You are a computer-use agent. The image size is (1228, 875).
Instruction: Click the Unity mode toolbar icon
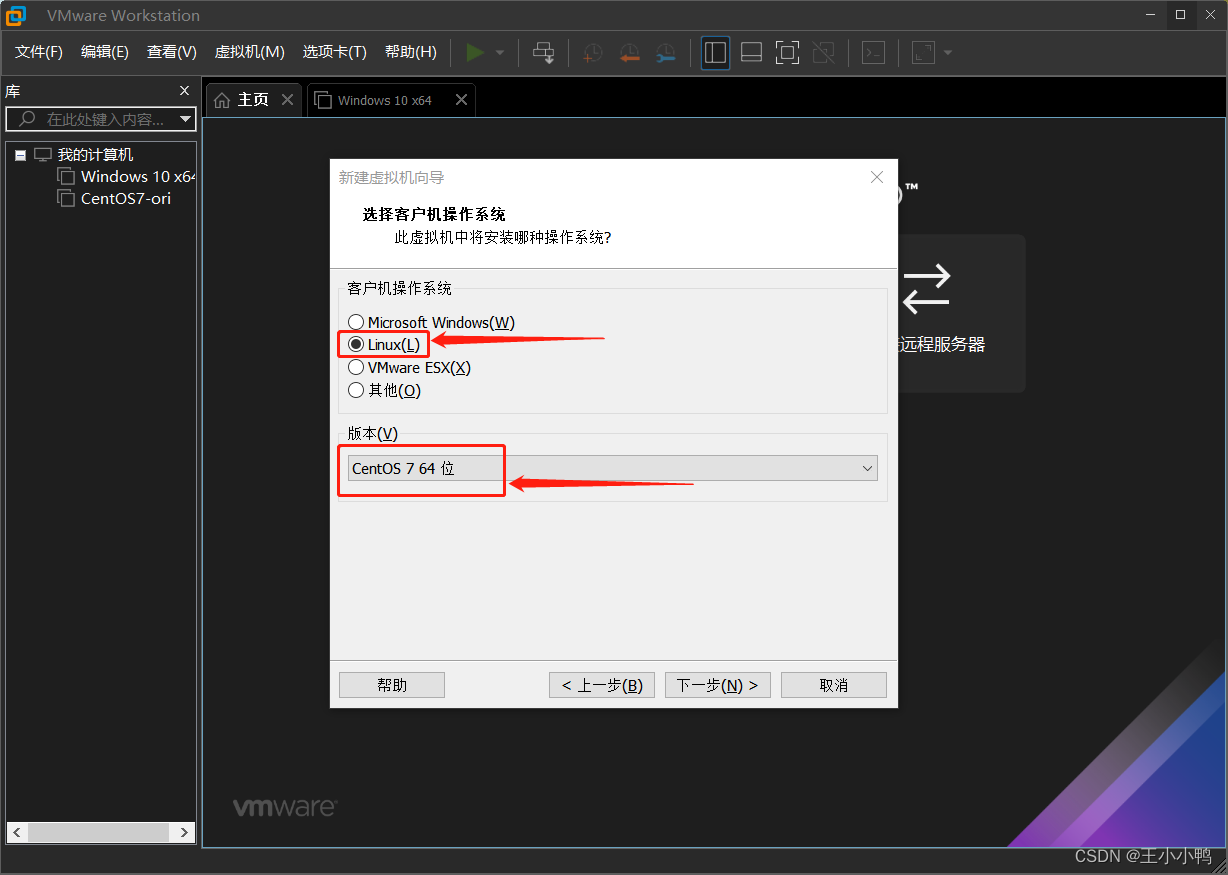pos(824,52)
